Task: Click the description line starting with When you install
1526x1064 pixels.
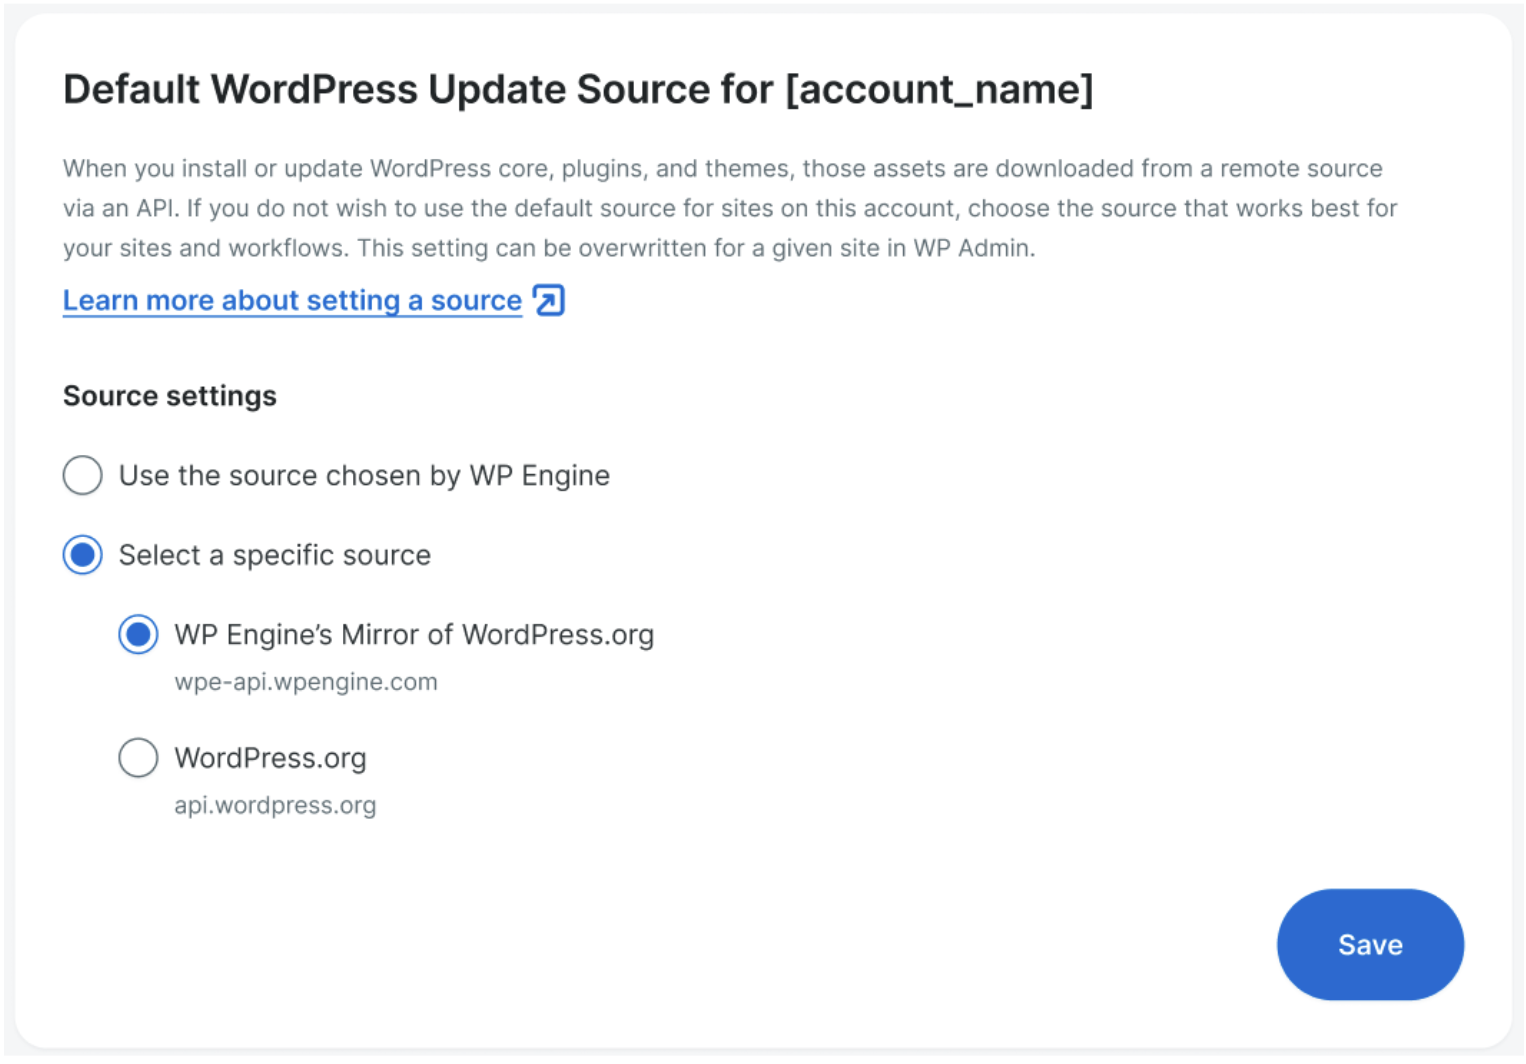Action: coord(722,168)
